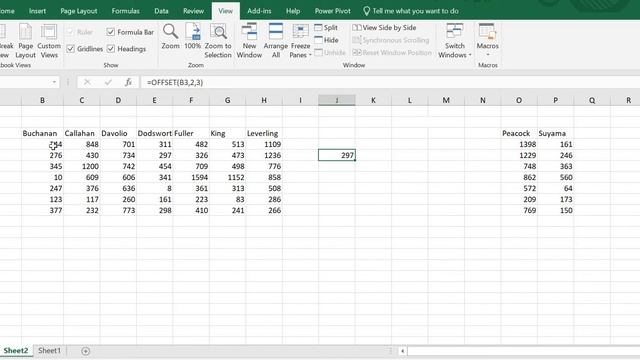Viewport: 640px width, 360px height.
Task: Add a new sheet with plus icon
Action: (x=85, y=351)
